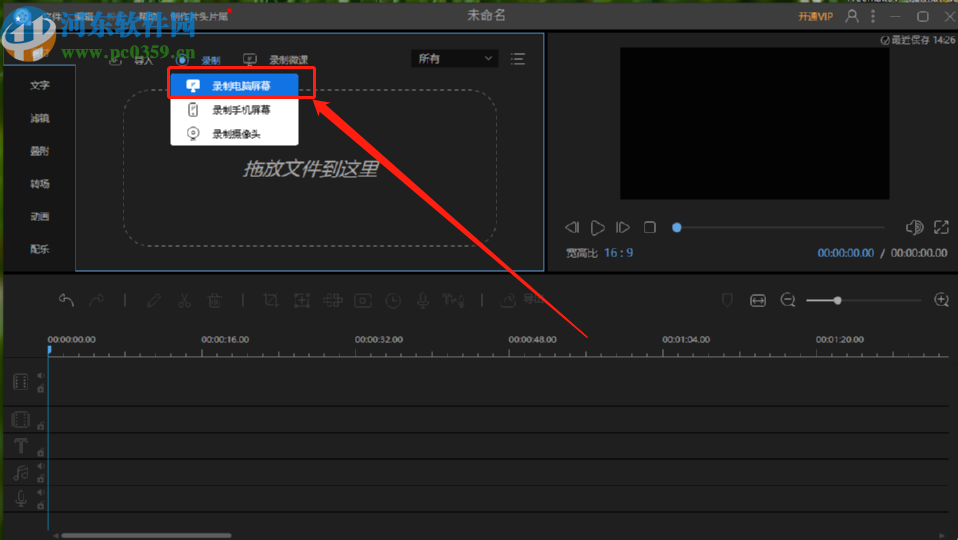Click the redo arrow in timeline toolbar

click(97, 300)
